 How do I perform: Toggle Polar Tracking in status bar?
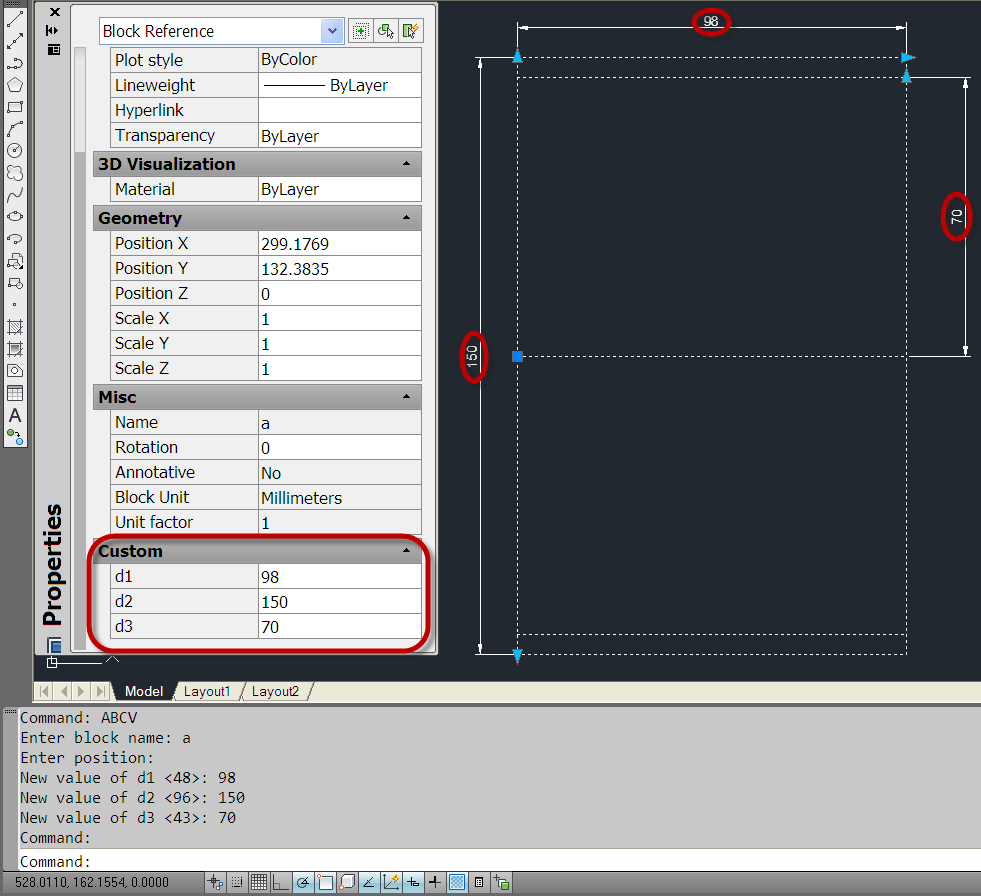(303, 882)
